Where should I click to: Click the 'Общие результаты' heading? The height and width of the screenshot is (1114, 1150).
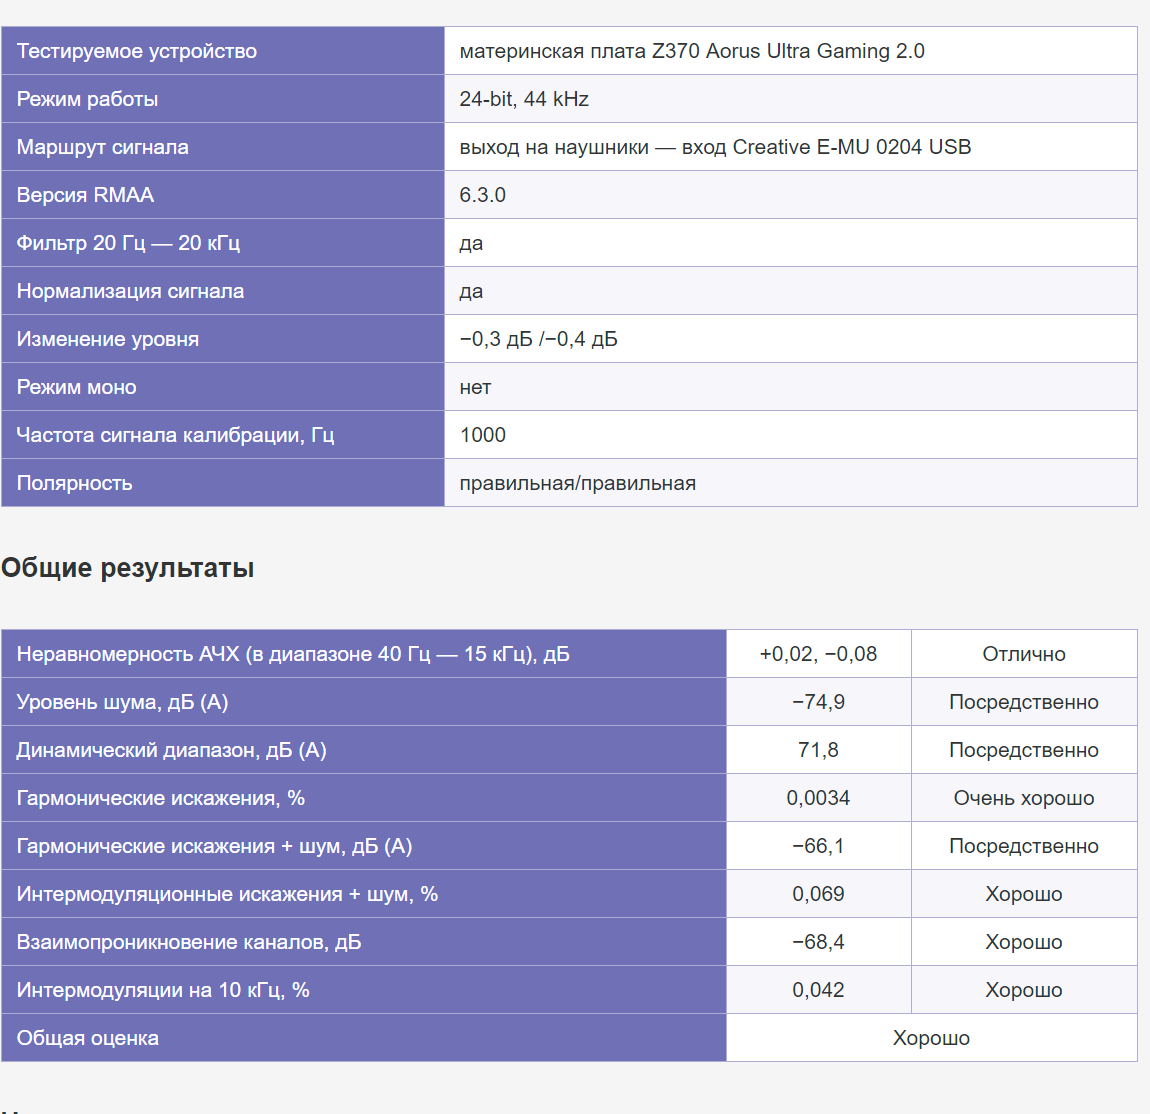[x=128, y=568]
